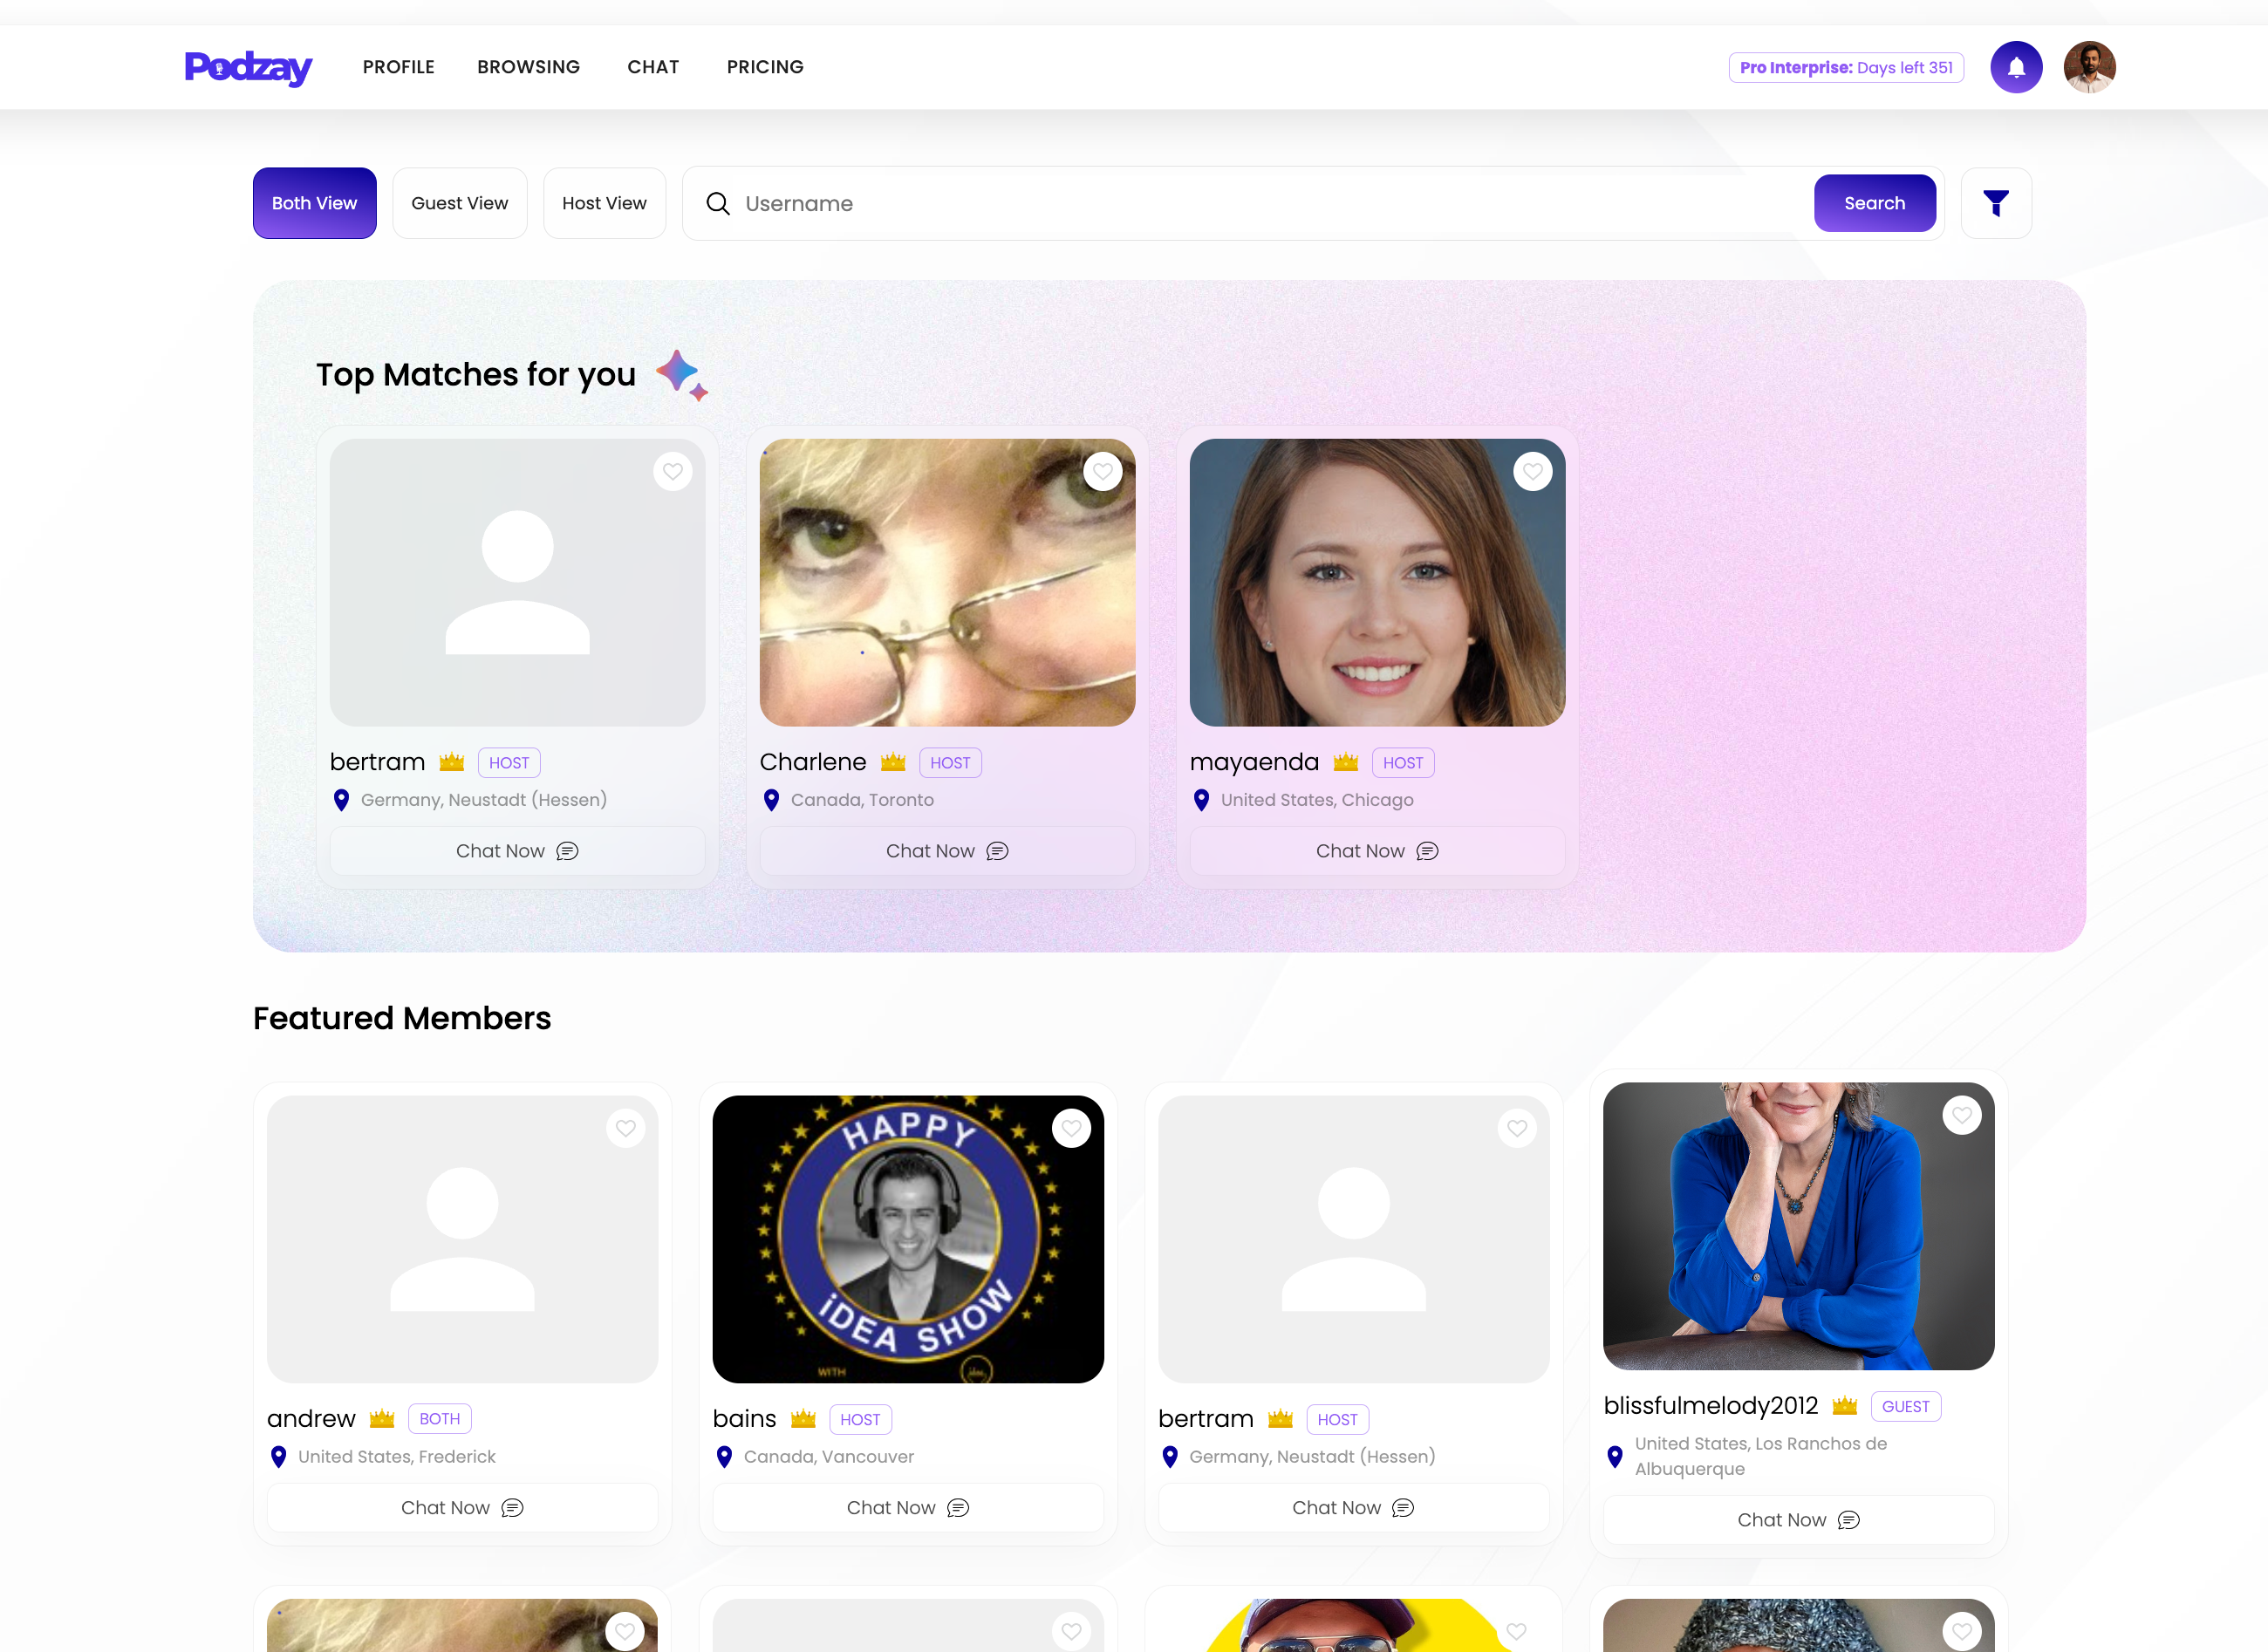The width and height of the screenshot is (2268, 1652).
Task: Click the chat bubble icon on andrew's Chat Now
Action: click(512, 1507)
